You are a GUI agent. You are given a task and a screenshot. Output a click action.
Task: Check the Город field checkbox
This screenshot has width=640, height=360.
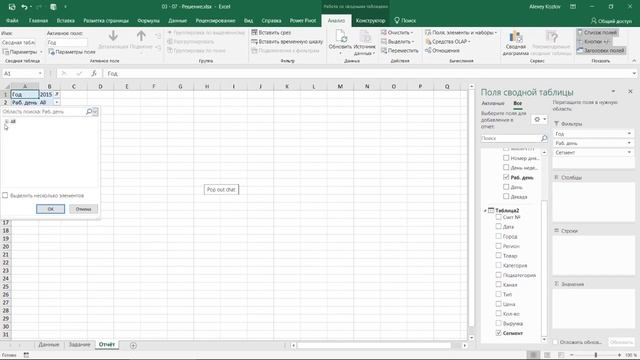click(x=498, y=236)
